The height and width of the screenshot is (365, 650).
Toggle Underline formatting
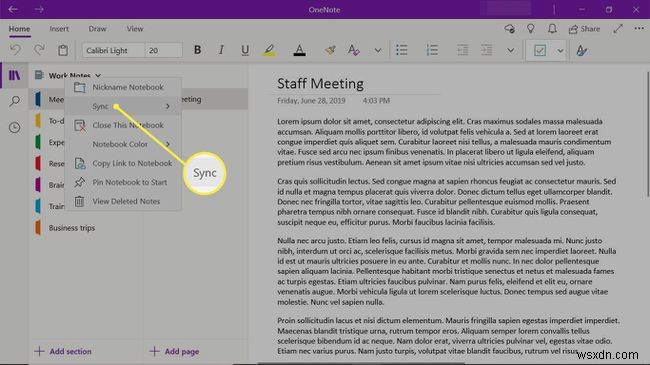coord(245,50)
